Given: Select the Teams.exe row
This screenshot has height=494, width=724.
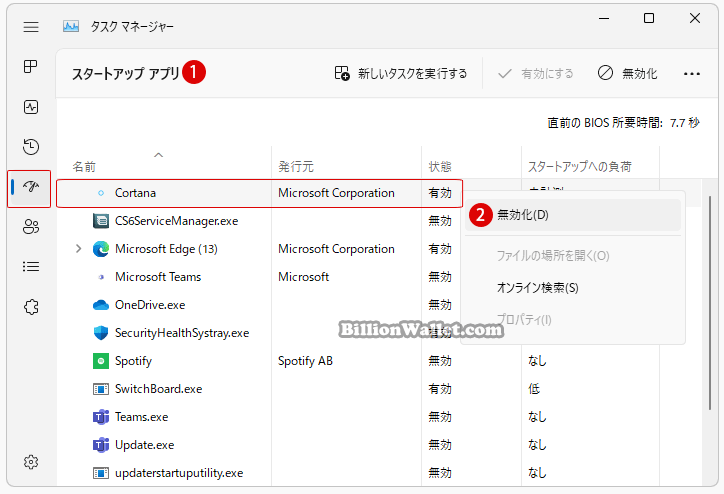Looking at the screenshot, I should tap(141, 417).
